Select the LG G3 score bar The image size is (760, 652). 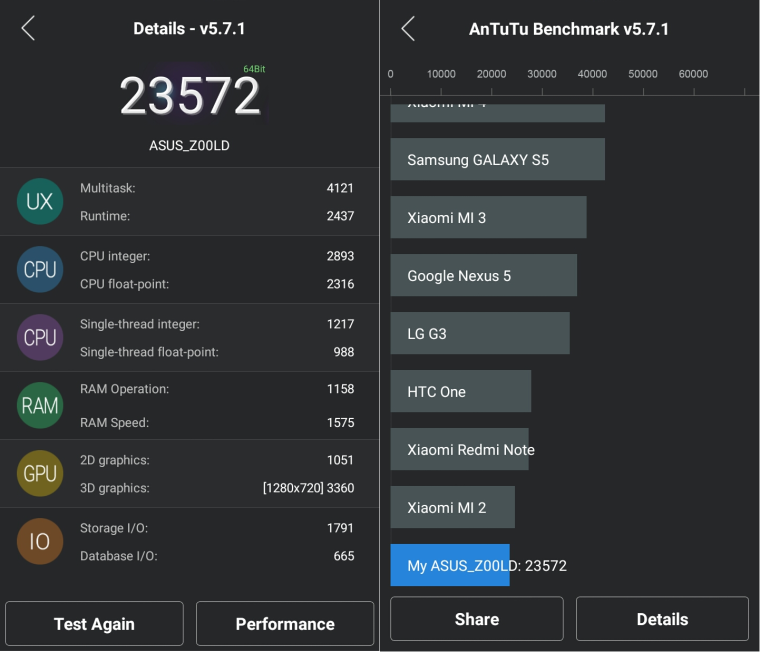click(479, 334)
